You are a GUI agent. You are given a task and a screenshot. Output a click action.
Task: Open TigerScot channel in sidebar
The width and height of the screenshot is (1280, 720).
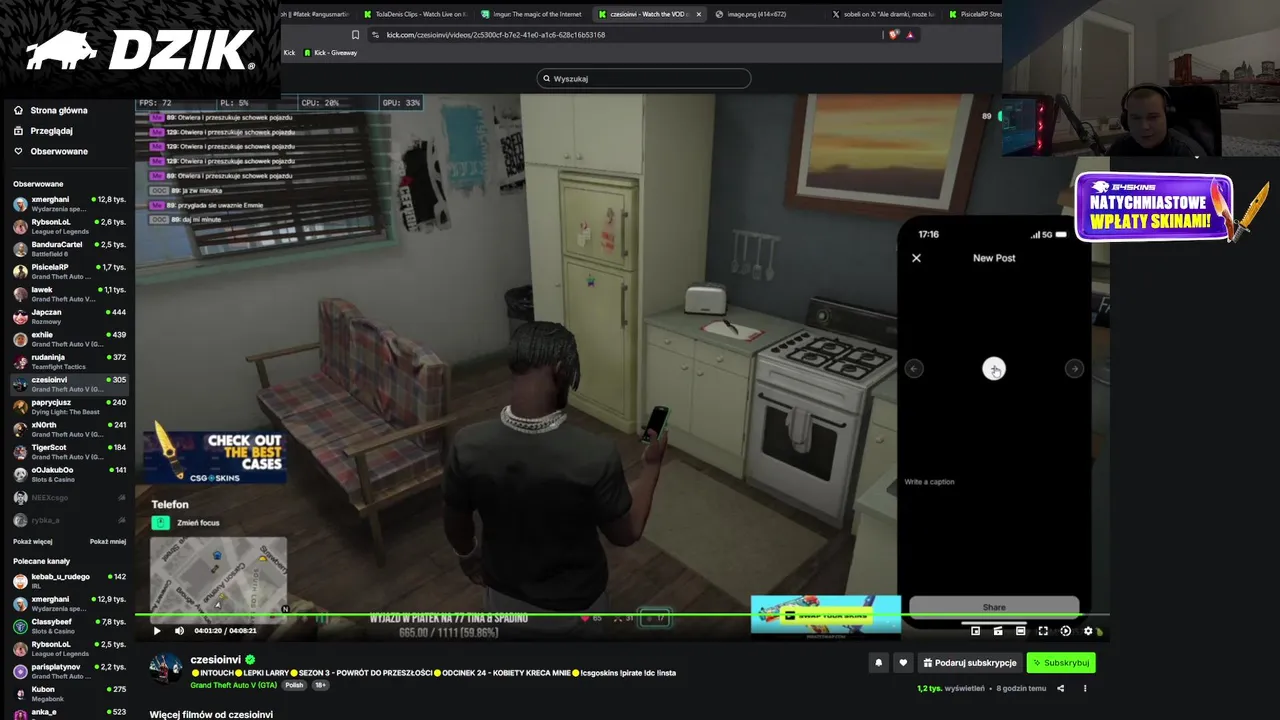pos(69,452)
